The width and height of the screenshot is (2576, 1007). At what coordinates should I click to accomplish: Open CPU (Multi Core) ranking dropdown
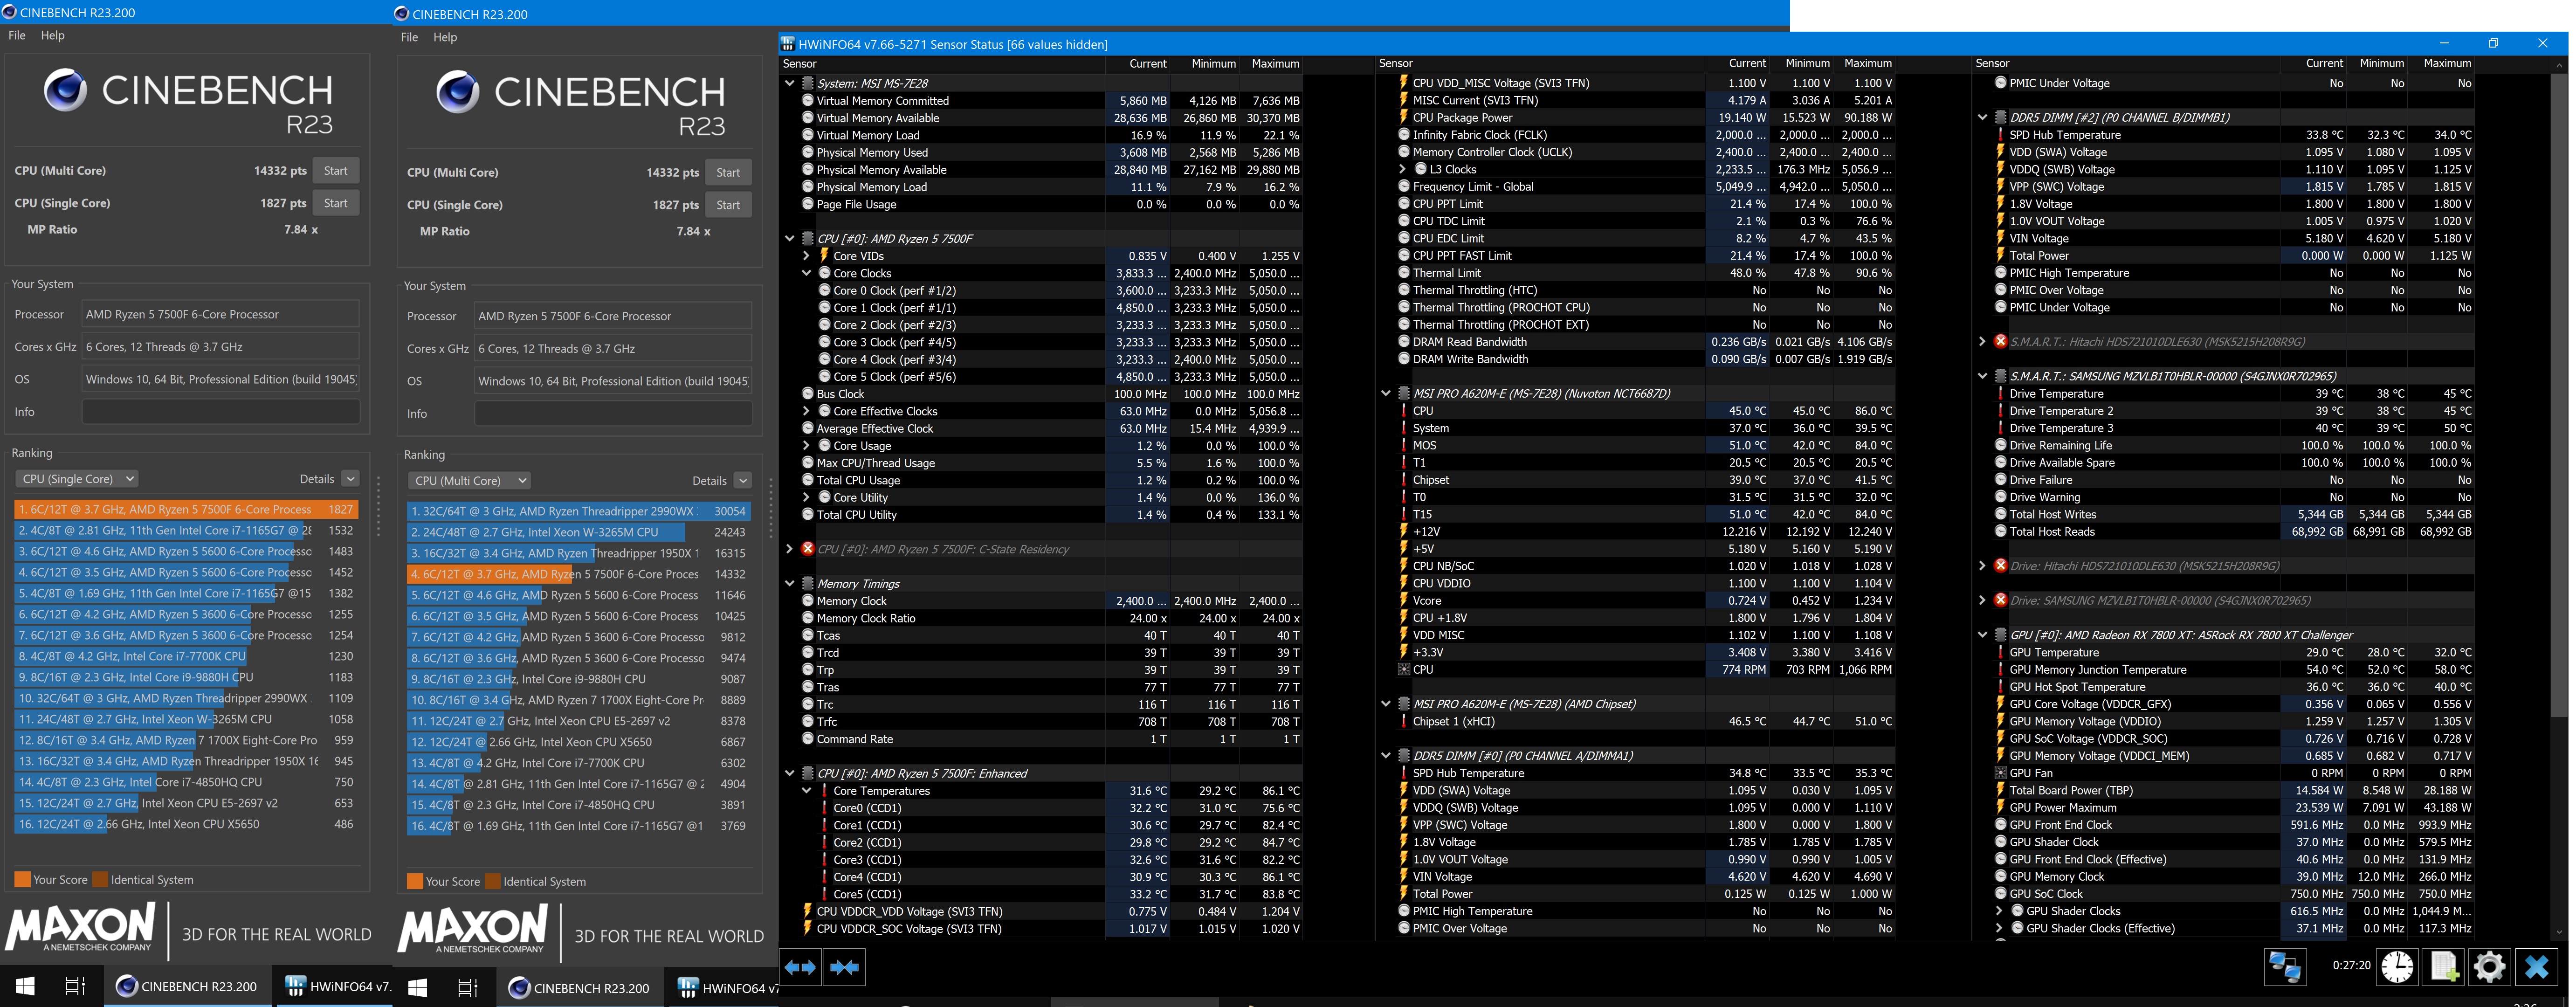tap(469, 481)
